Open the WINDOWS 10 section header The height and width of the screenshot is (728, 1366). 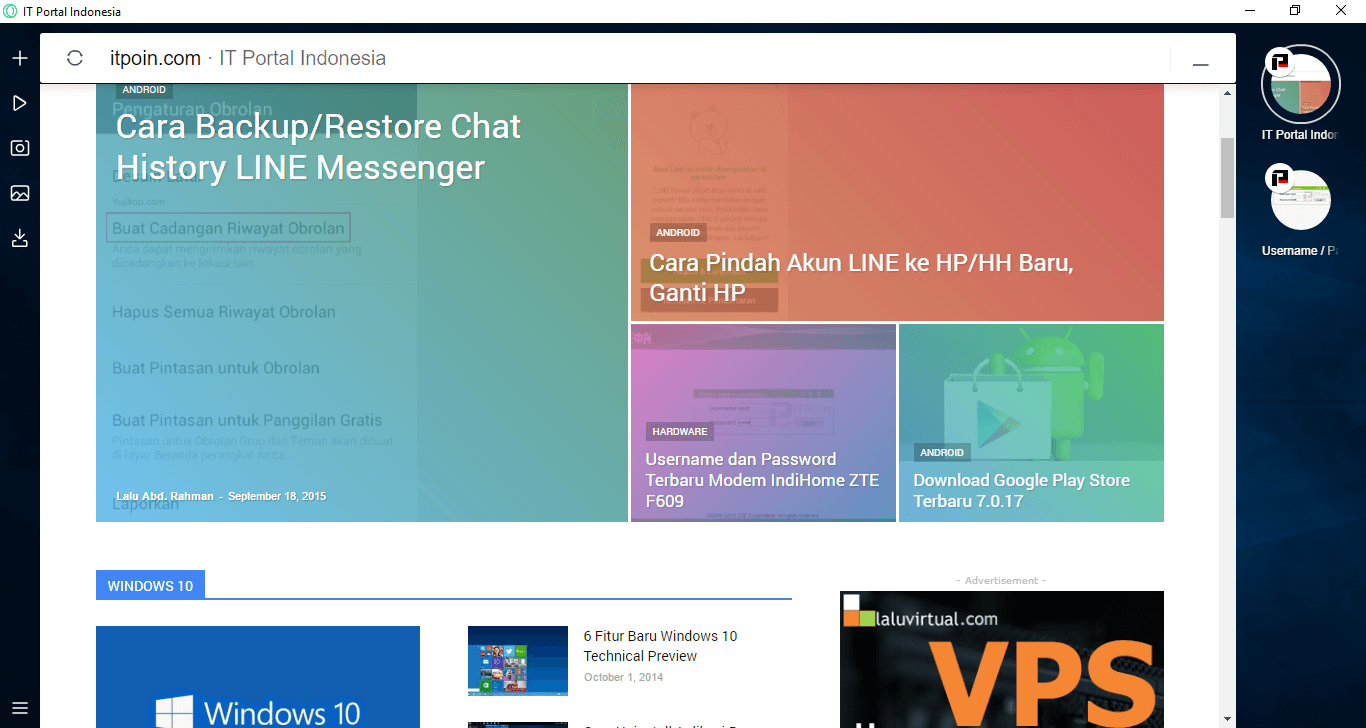point(150,586)
